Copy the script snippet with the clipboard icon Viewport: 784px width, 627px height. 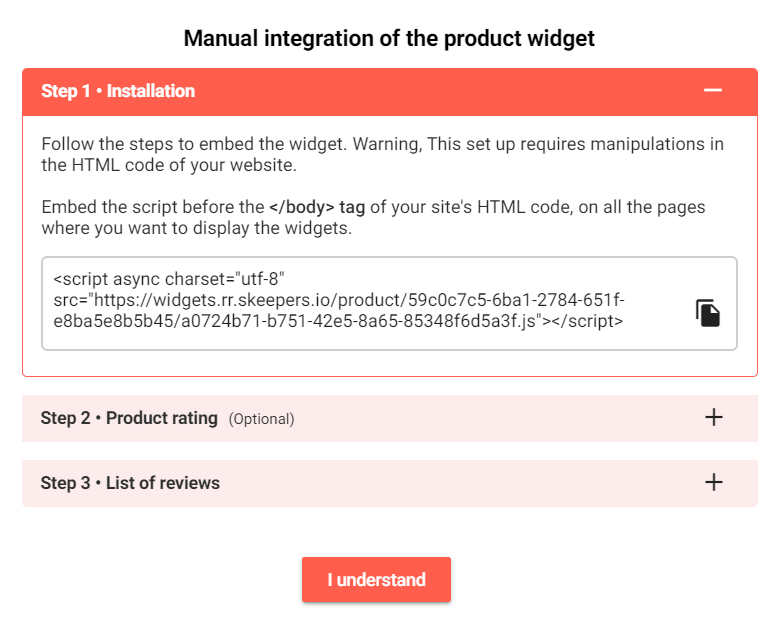[x=708, y=313]
